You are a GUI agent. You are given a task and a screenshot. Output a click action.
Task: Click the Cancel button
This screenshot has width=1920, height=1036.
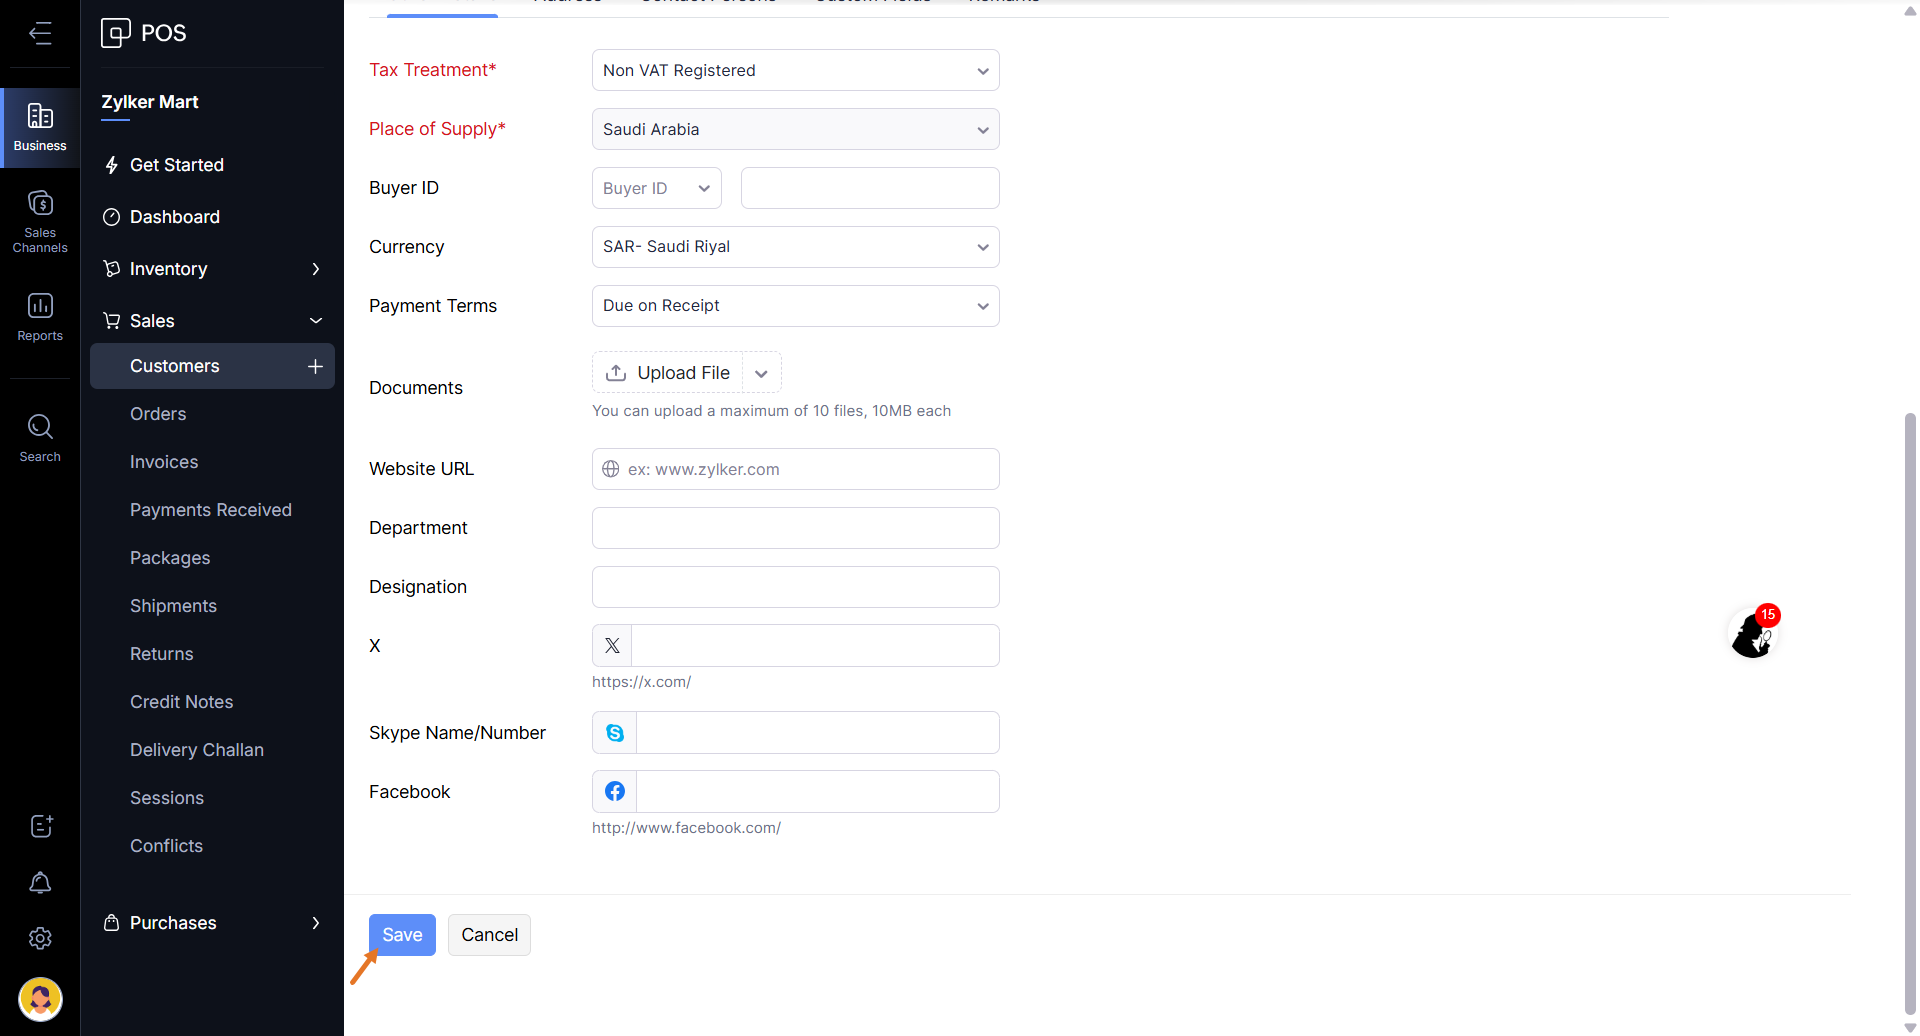(489, 935)
